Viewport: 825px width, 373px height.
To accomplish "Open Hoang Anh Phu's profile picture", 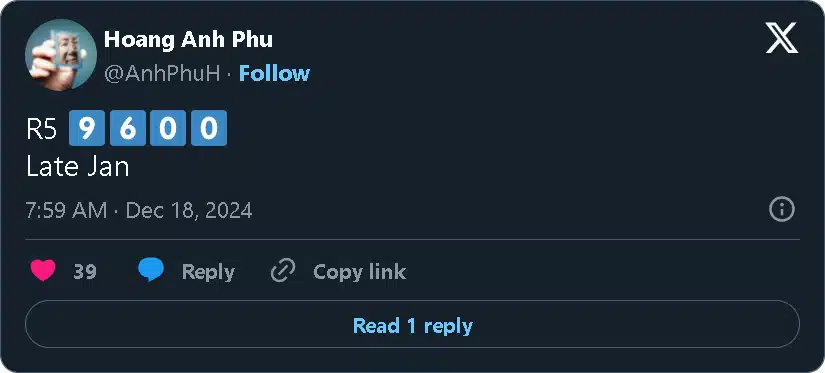I will [61, 55].
